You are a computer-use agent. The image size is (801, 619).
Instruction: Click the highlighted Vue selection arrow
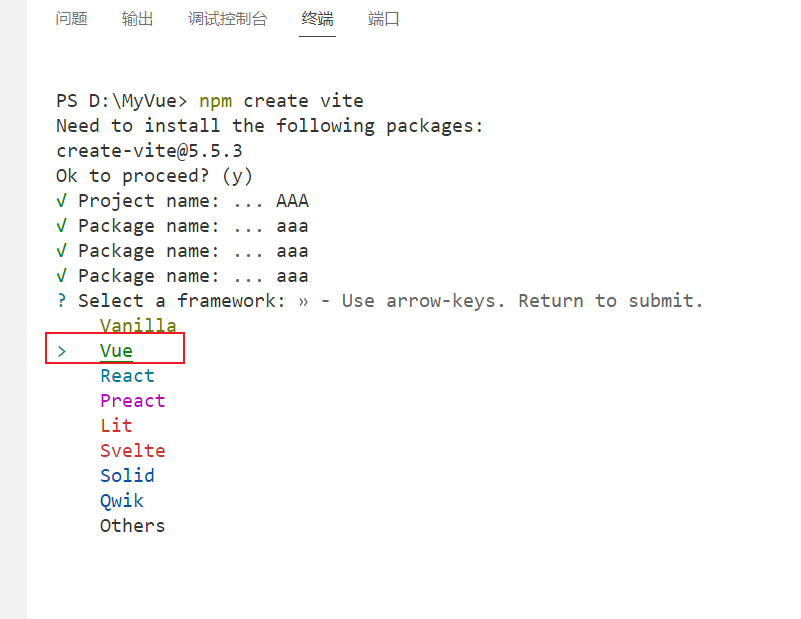[62, 350]
